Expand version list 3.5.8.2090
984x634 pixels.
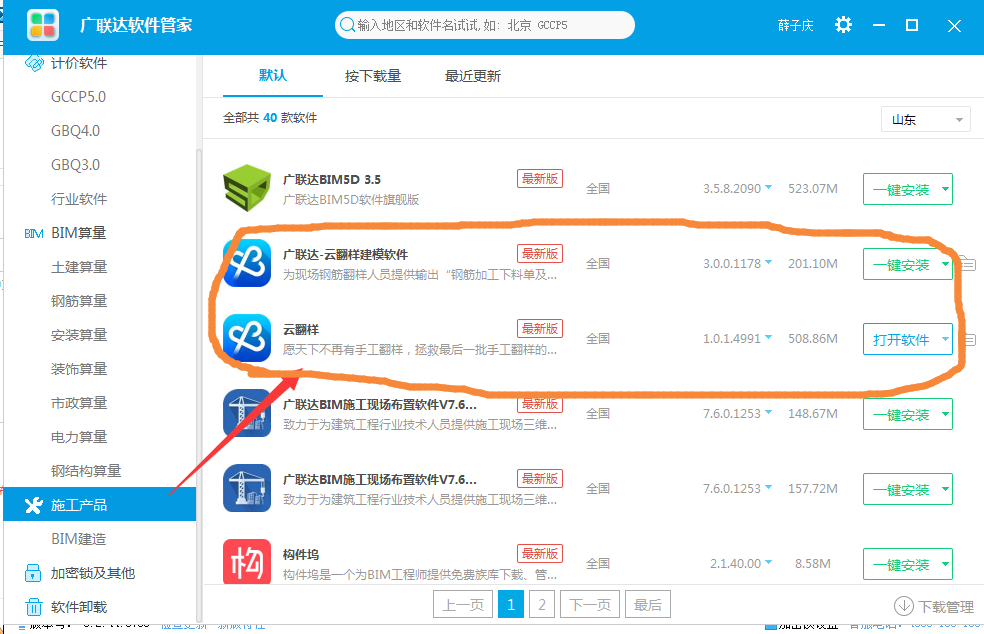[x=769, y=188]
